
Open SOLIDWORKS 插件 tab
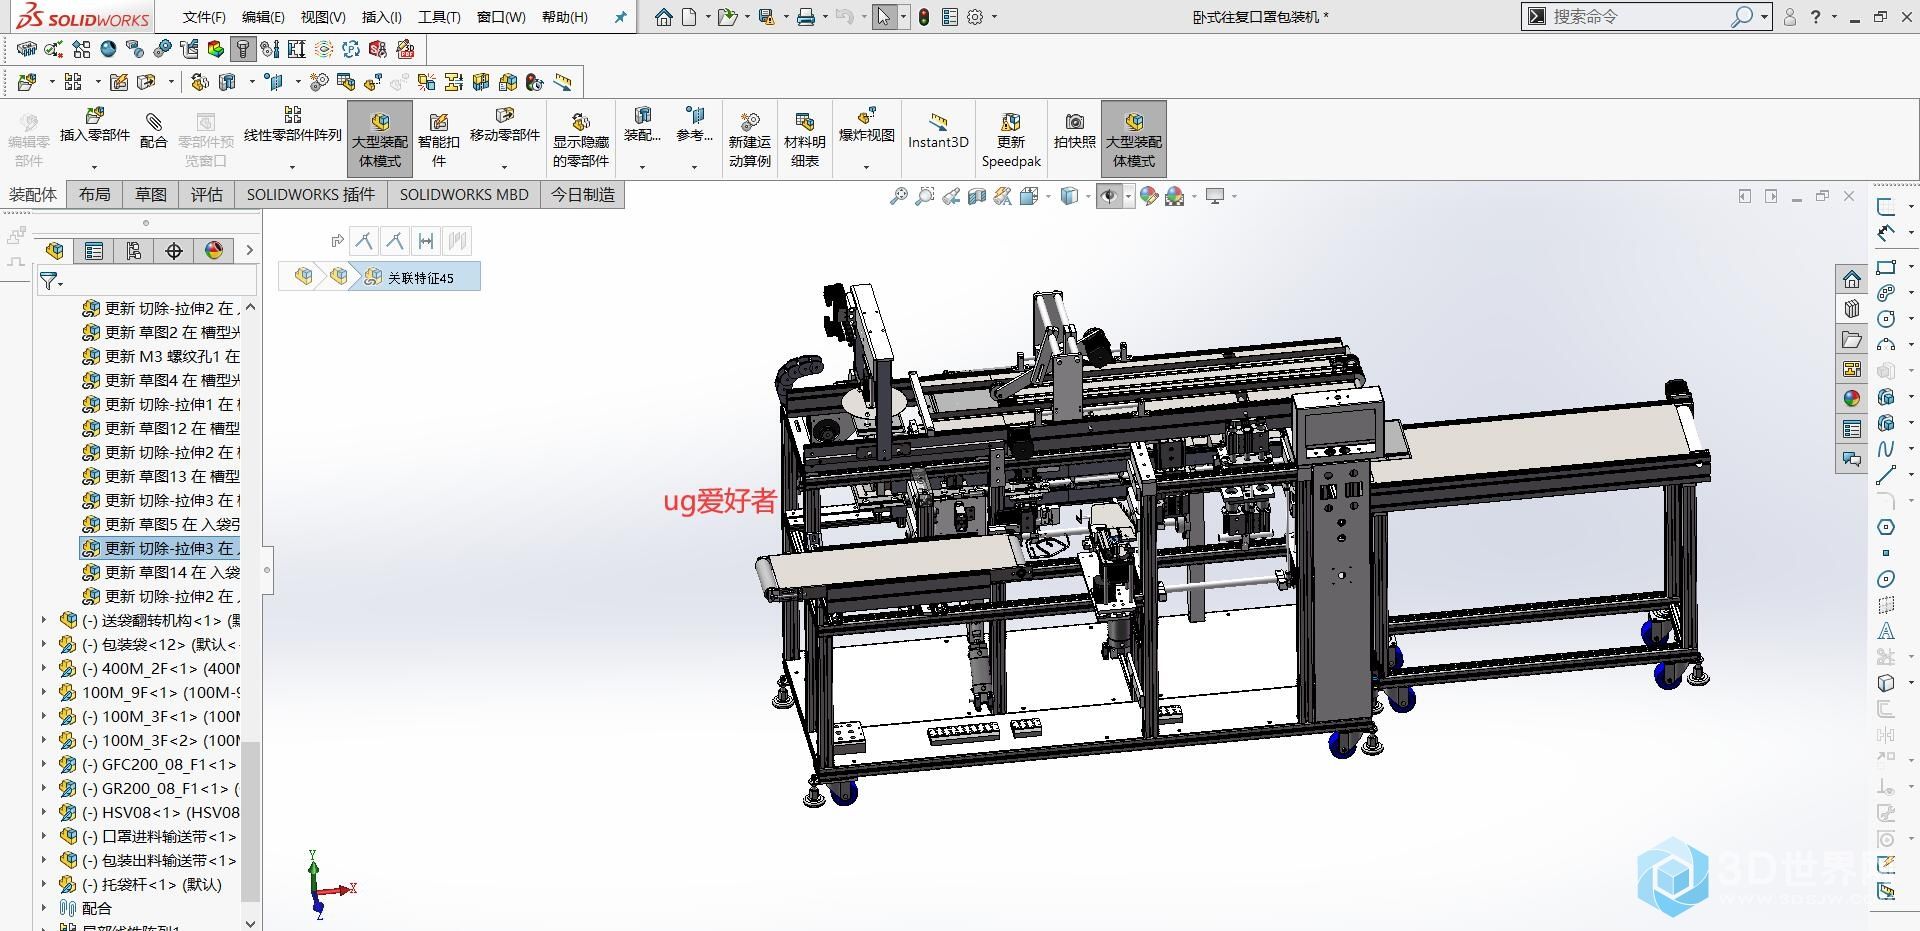[x=311, y=195]
